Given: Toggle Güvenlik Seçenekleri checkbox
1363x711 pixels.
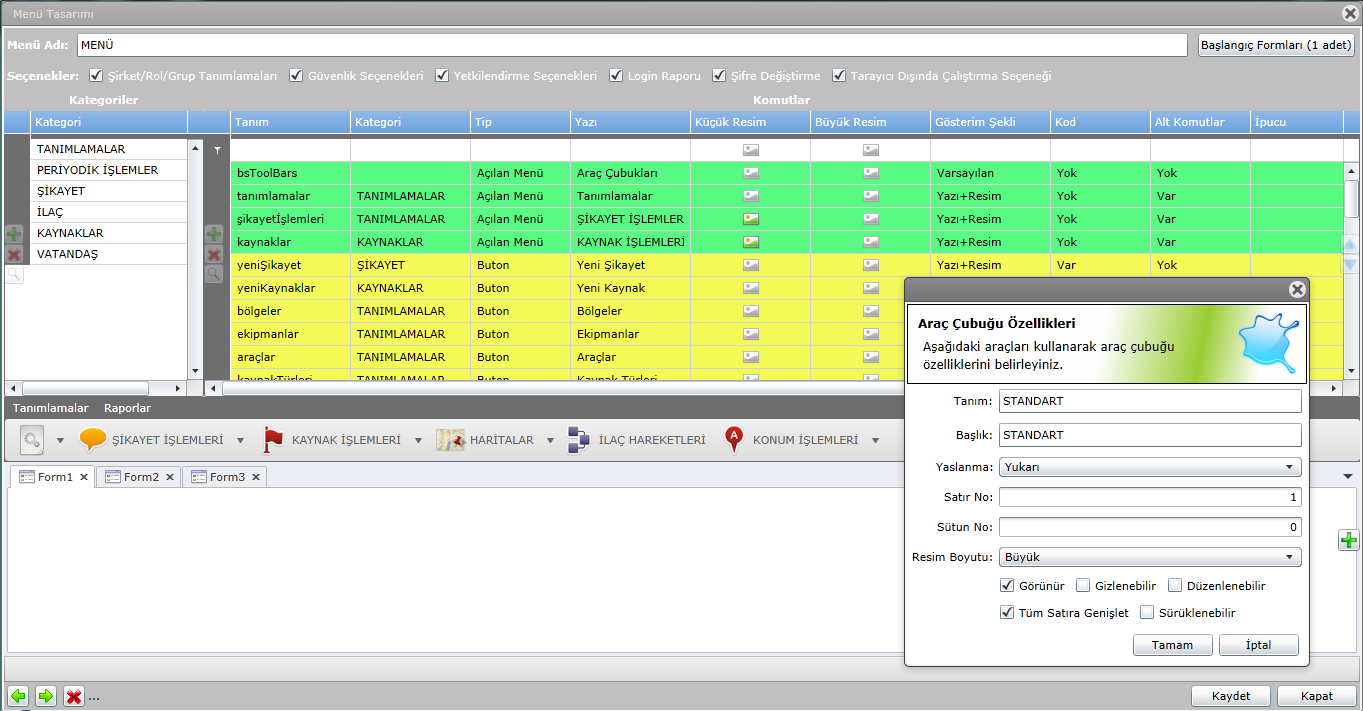Looking at the screenshot, I should (297, 75).
